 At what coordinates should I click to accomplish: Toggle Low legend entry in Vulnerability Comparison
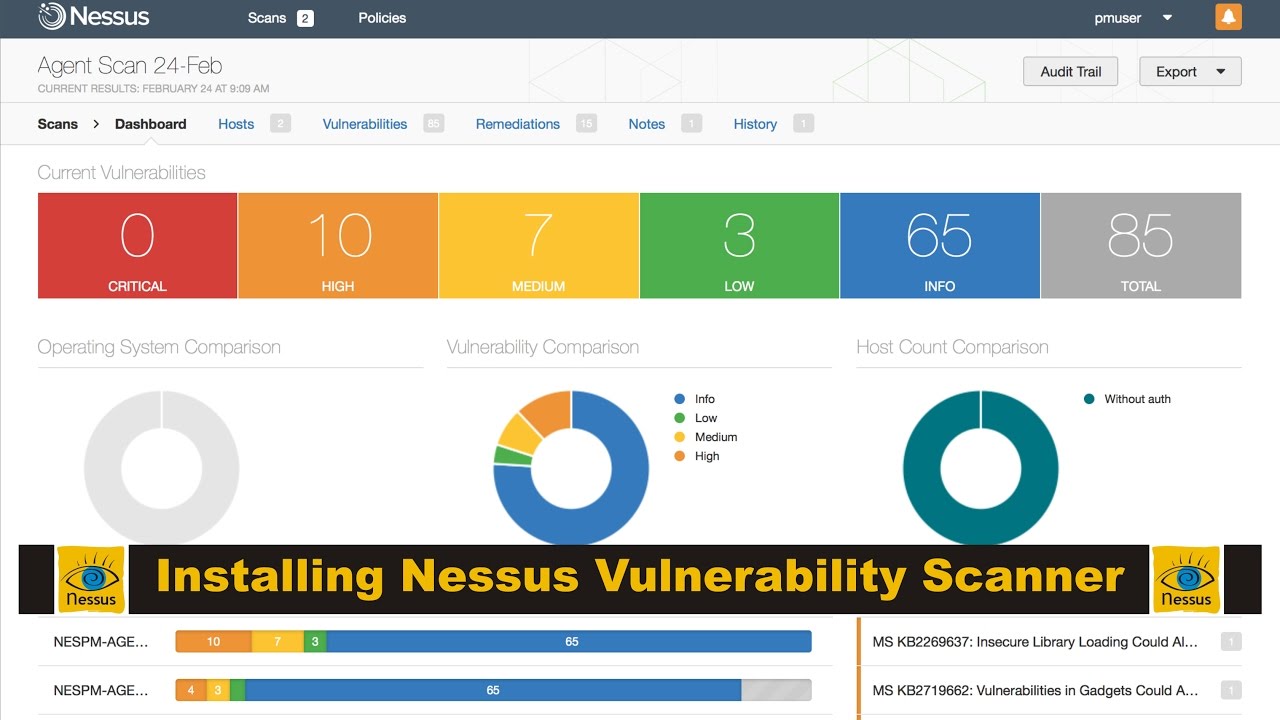pos(696,418)
